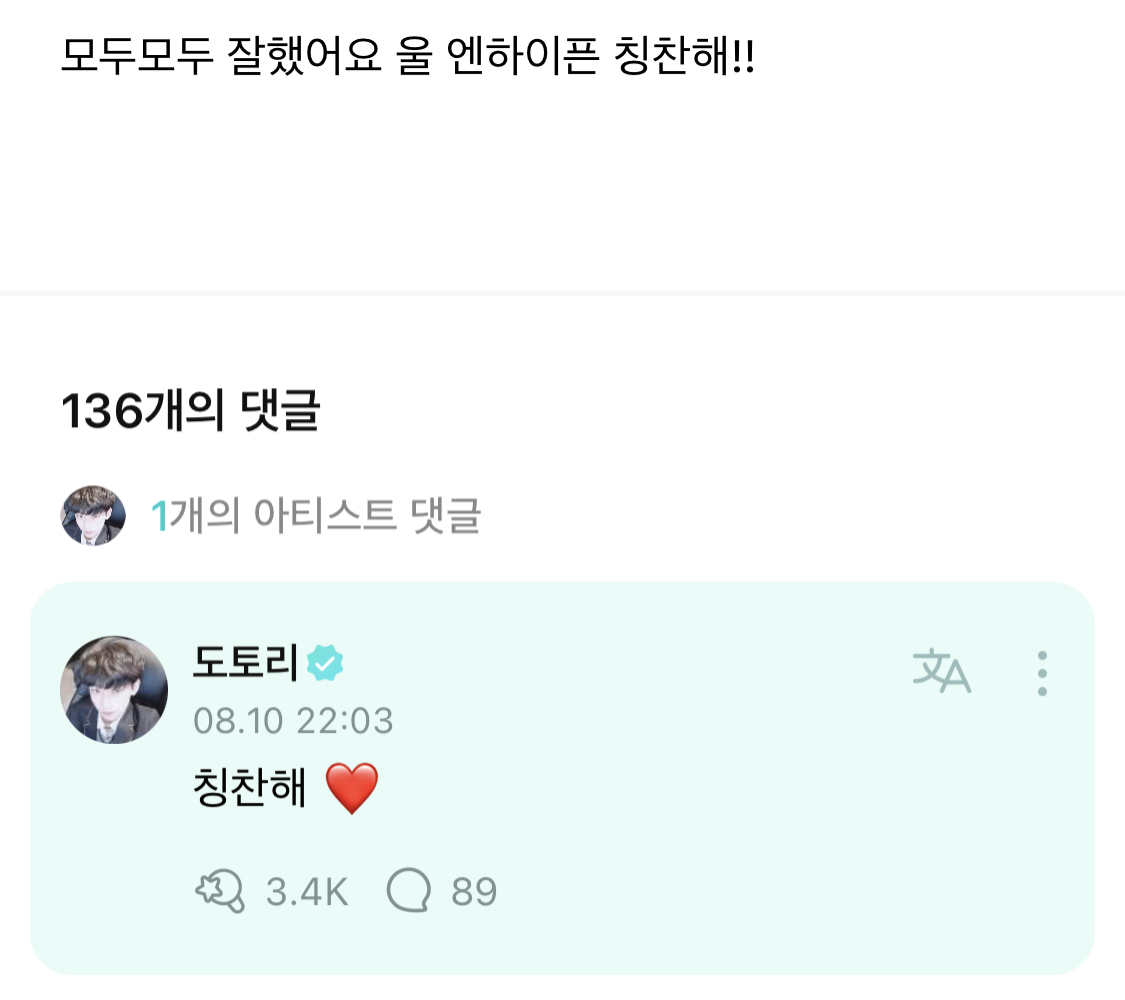The width and height of the screenshot is (1125, 1000).
Task: Tap the small artist avatar above the comment
Action: point(93,516)
